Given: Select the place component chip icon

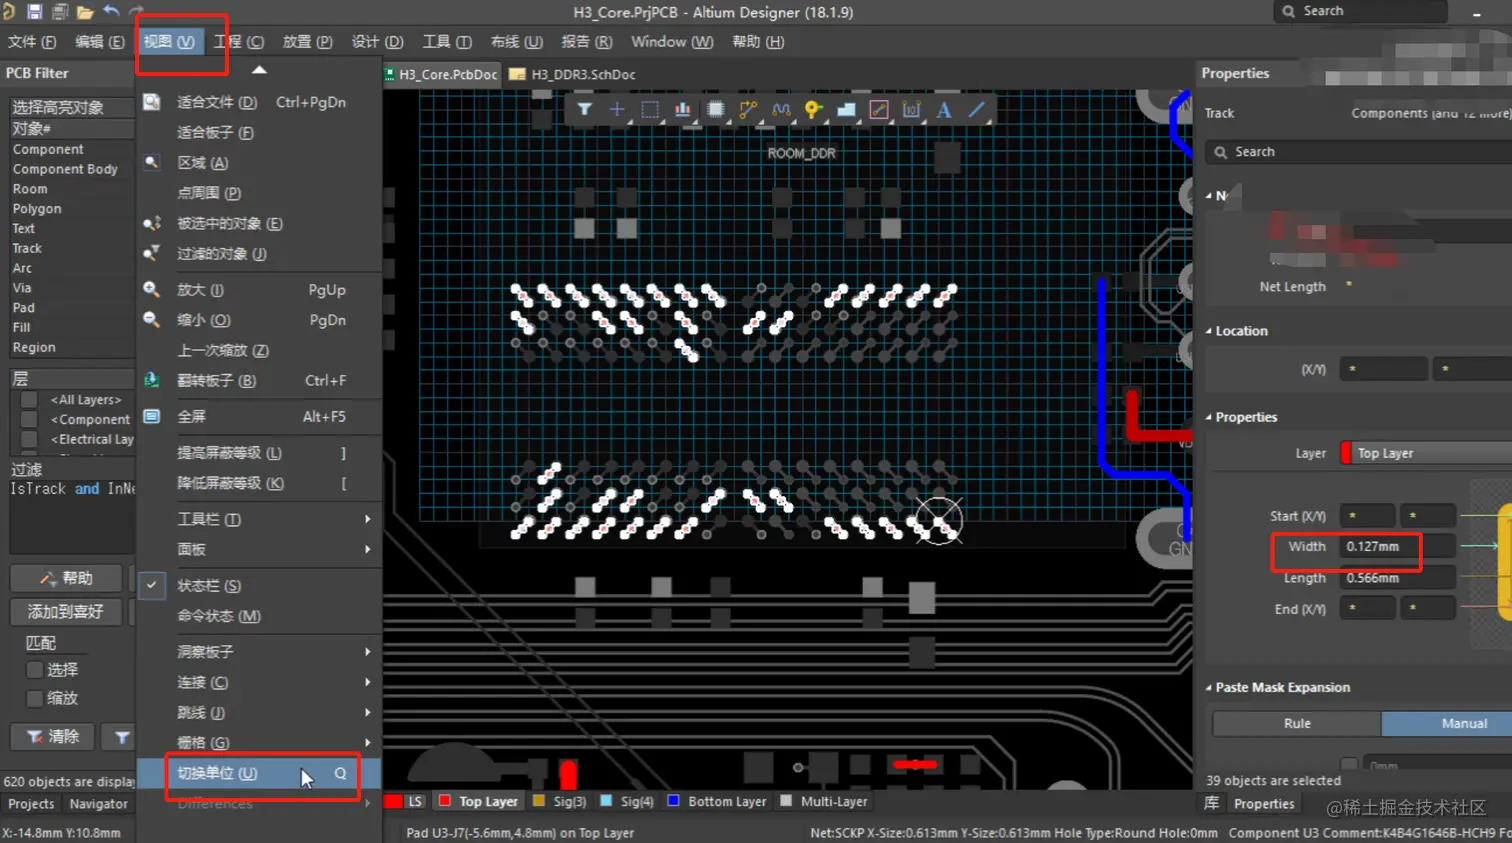Looking at the screenshot, I should 716,110.
